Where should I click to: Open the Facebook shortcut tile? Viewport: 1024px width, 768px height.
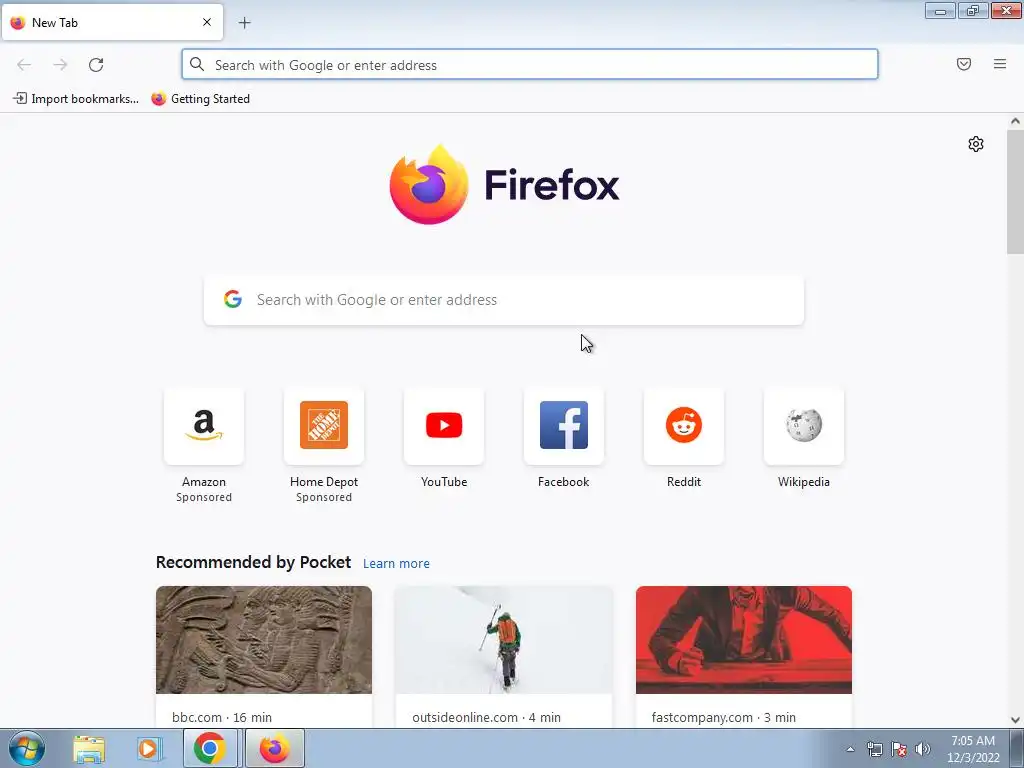564,426
